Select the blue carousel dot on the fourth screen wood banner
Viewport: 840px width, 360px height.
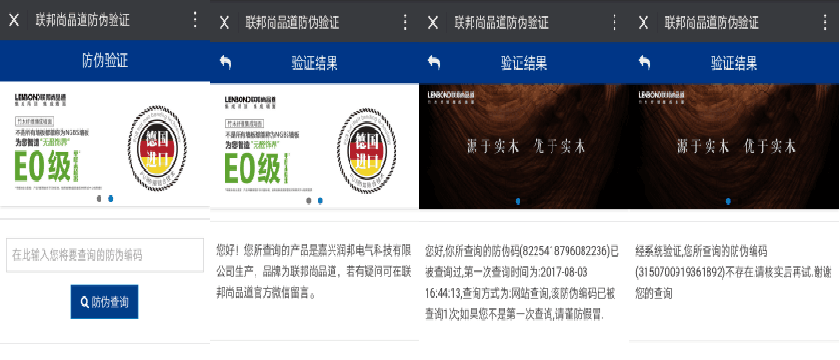(x=728, y=201)
